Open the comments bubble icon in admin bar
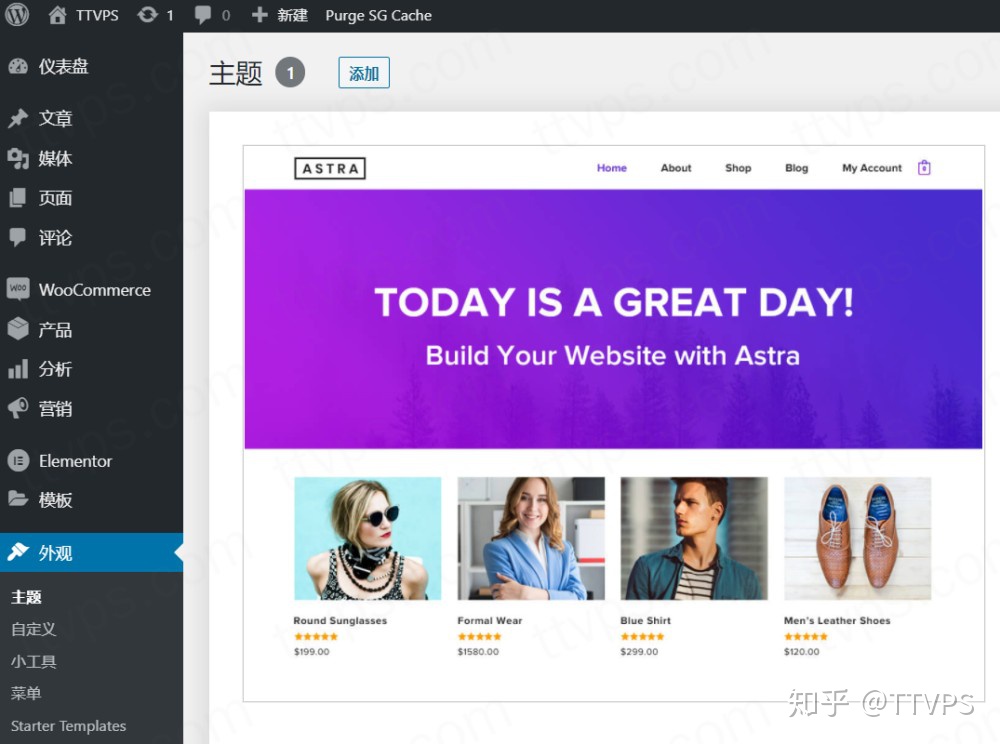The width and height of the screenshot is (1000, 744). coord(203,15)
